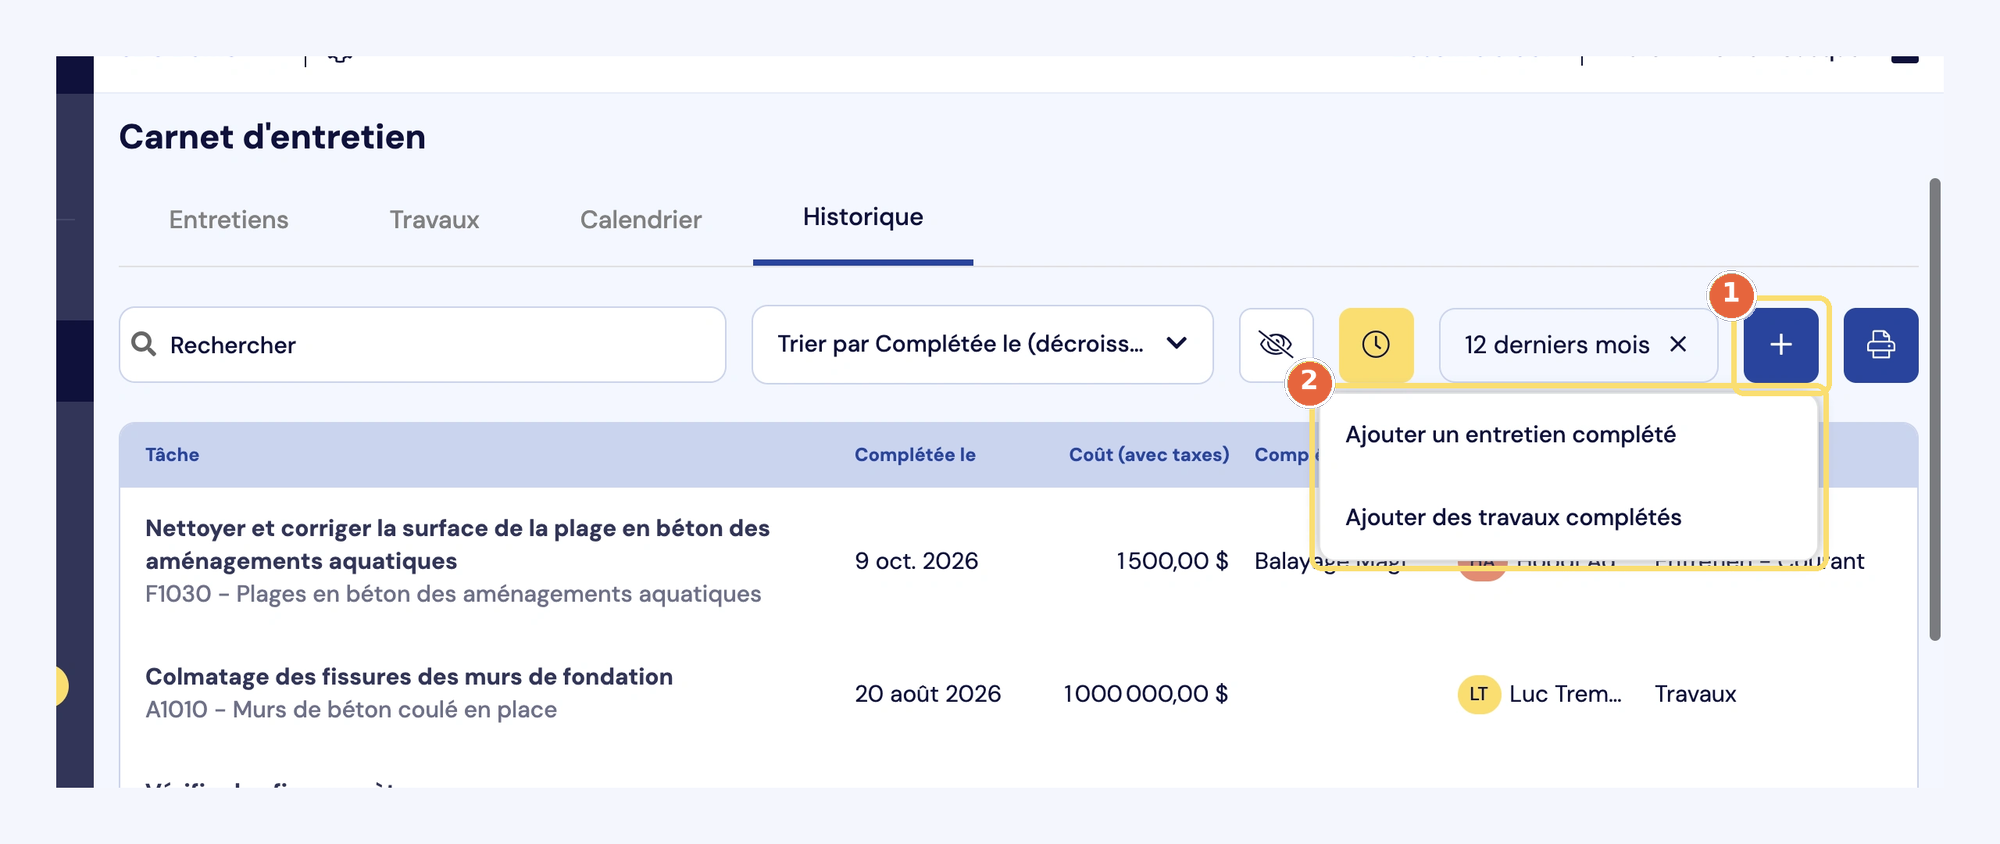Open the Trier par Complétée le dropdown
This screenshot has height=844, width=2000.
pyautogui.click(x=982, y=344)
